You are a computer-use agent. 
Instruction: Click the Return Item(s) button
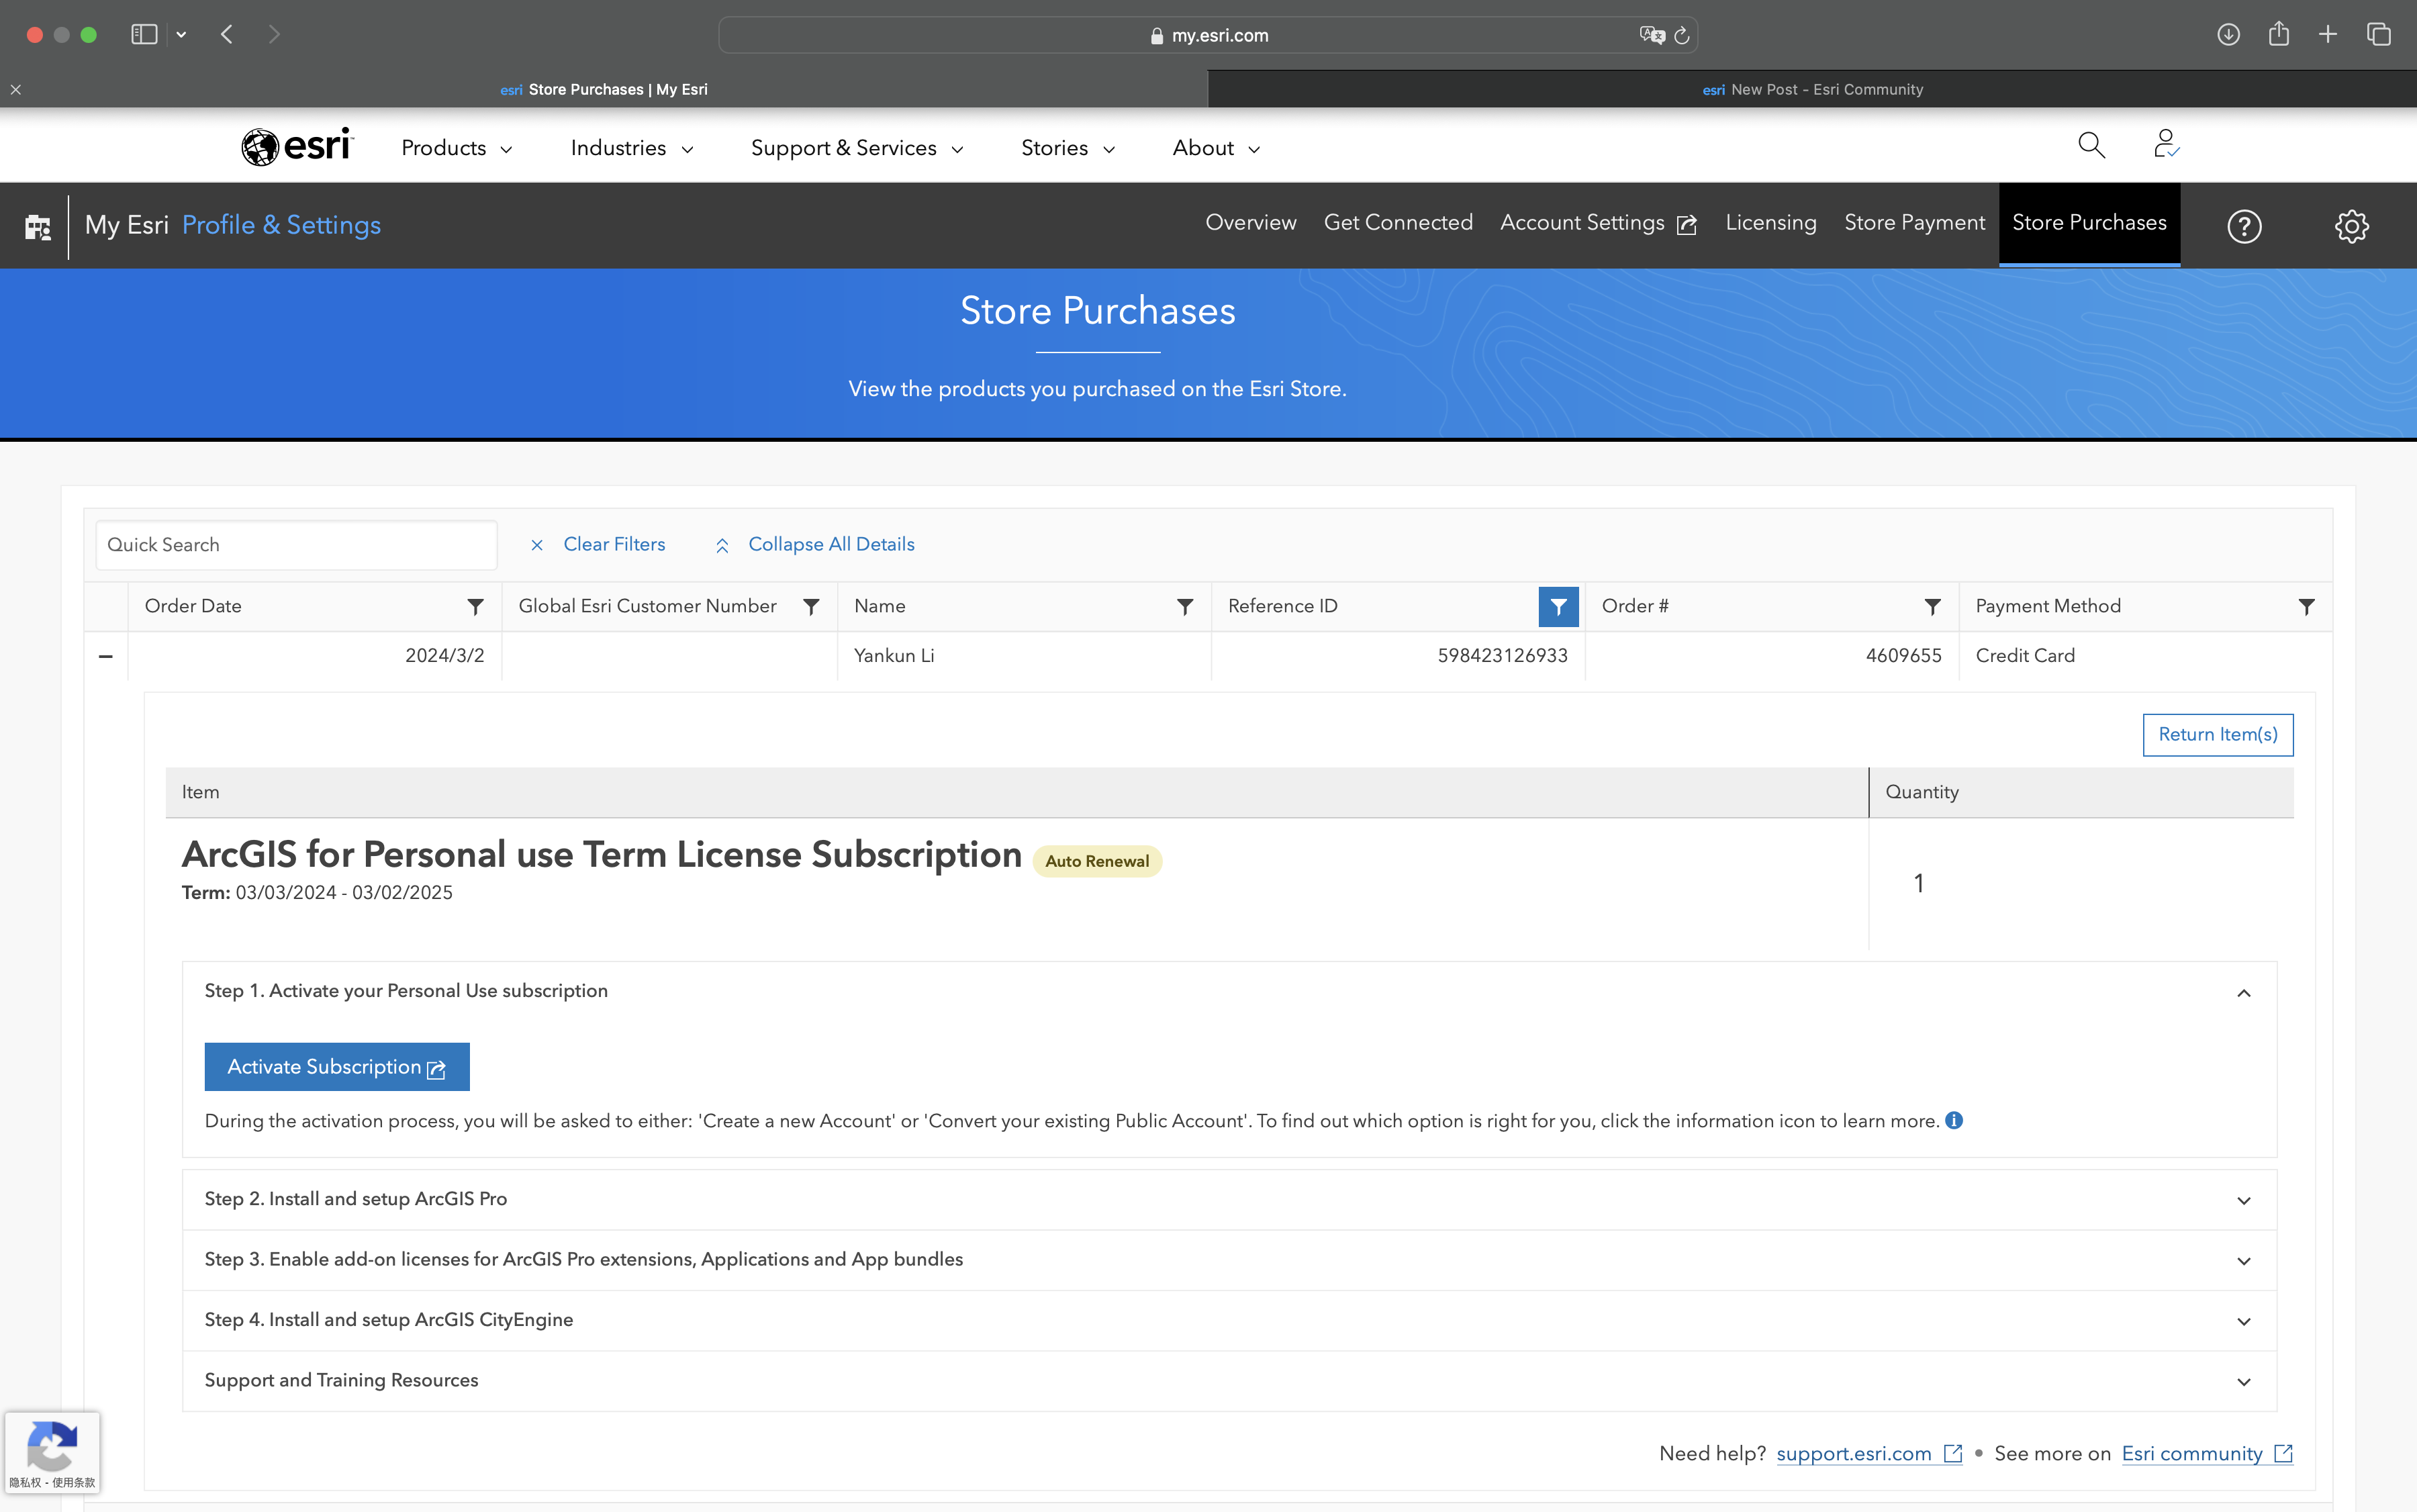[x=2218, y=734]
